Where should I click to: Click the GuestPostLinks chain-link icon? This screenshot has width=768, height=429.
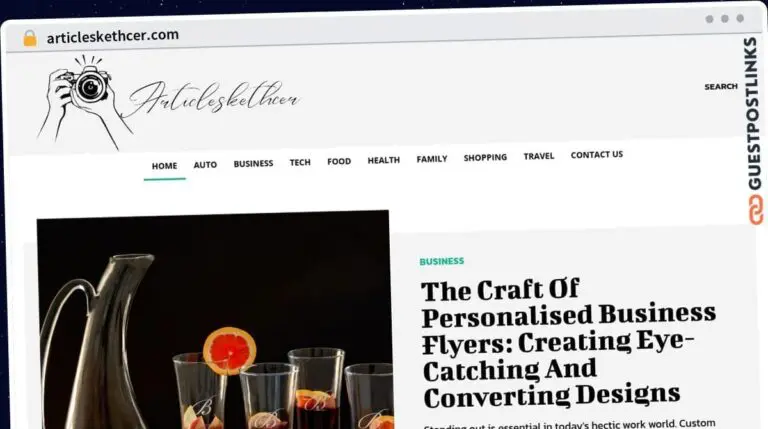point(756,210)
